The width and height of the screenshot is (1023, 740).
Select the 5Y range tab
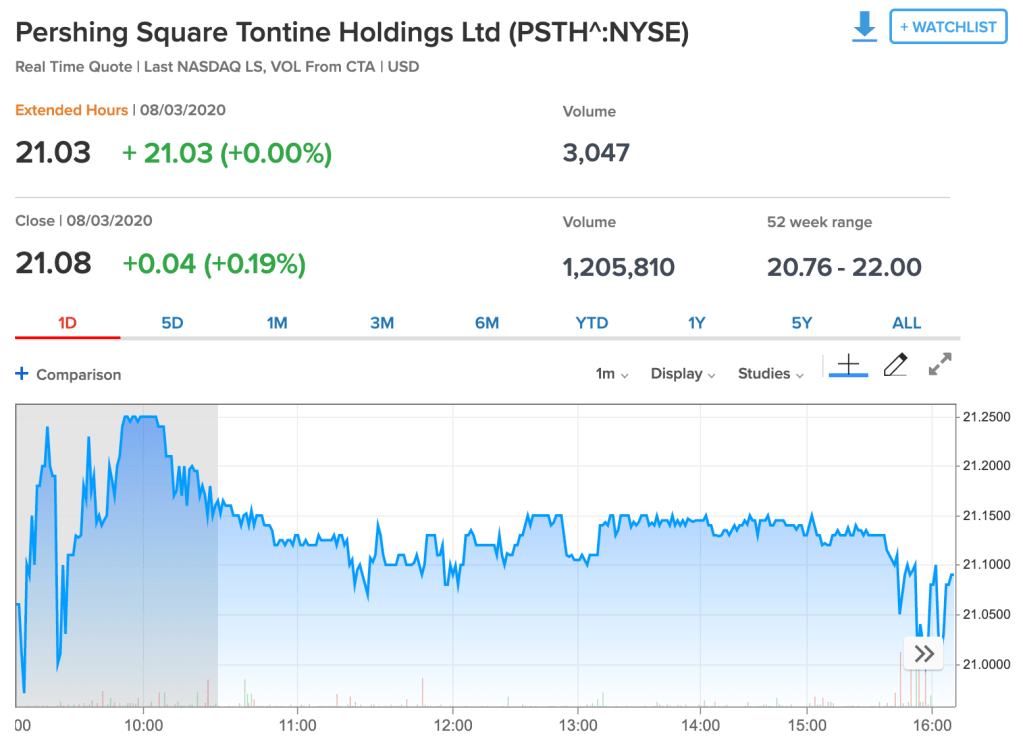[x=802, y=323]
